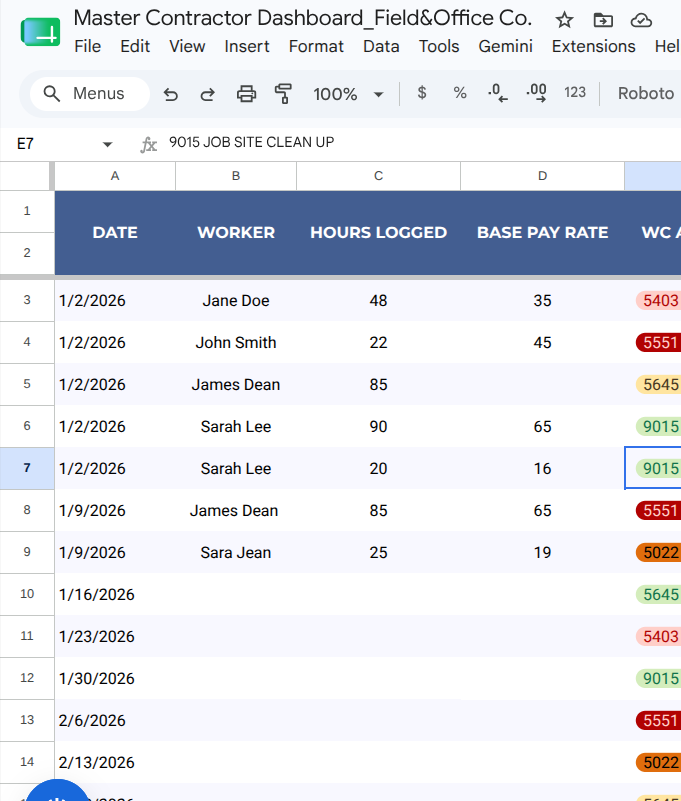
Task: Click the redo arrow icon
Action: 207,94
